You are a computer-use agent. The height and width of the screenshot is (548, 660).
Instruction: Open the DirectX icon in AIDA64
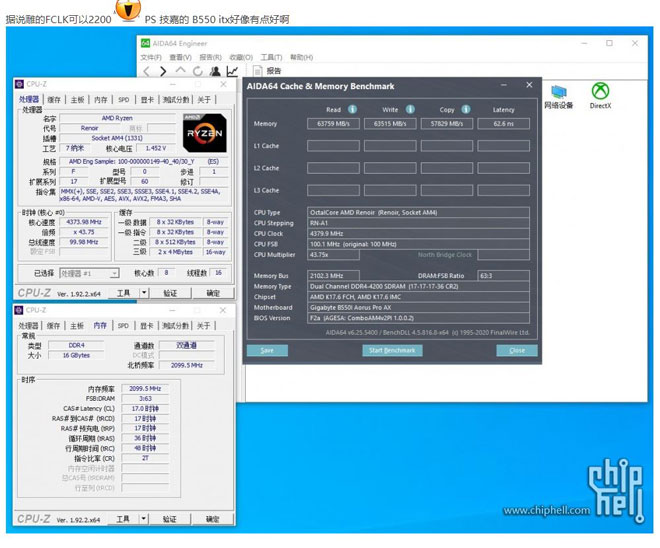pos(600,96)
